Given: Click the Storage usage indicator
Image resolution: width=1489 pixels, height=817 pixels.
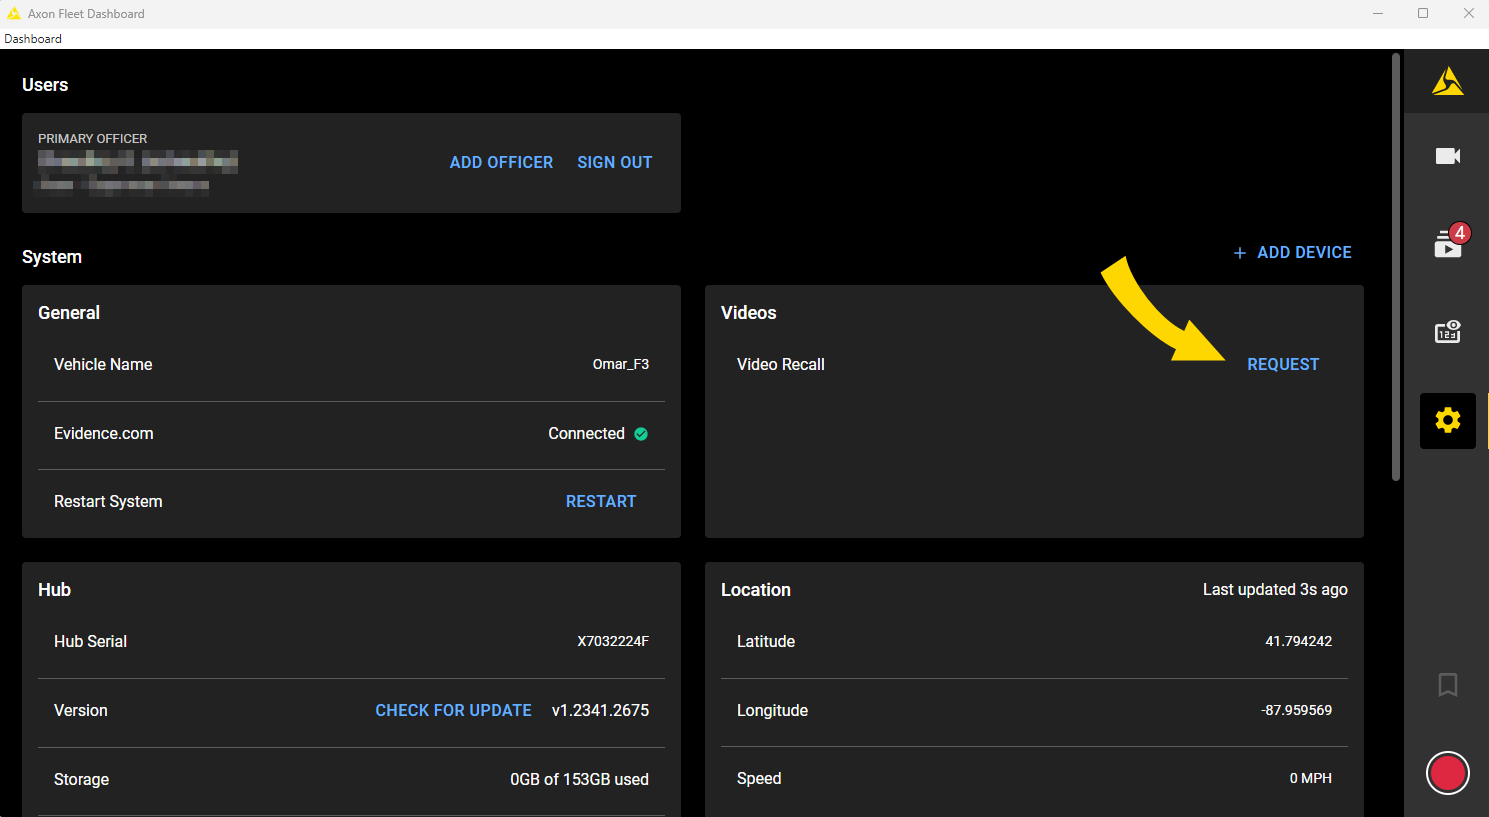Looking at the screenshot, I should coord(579,779).
